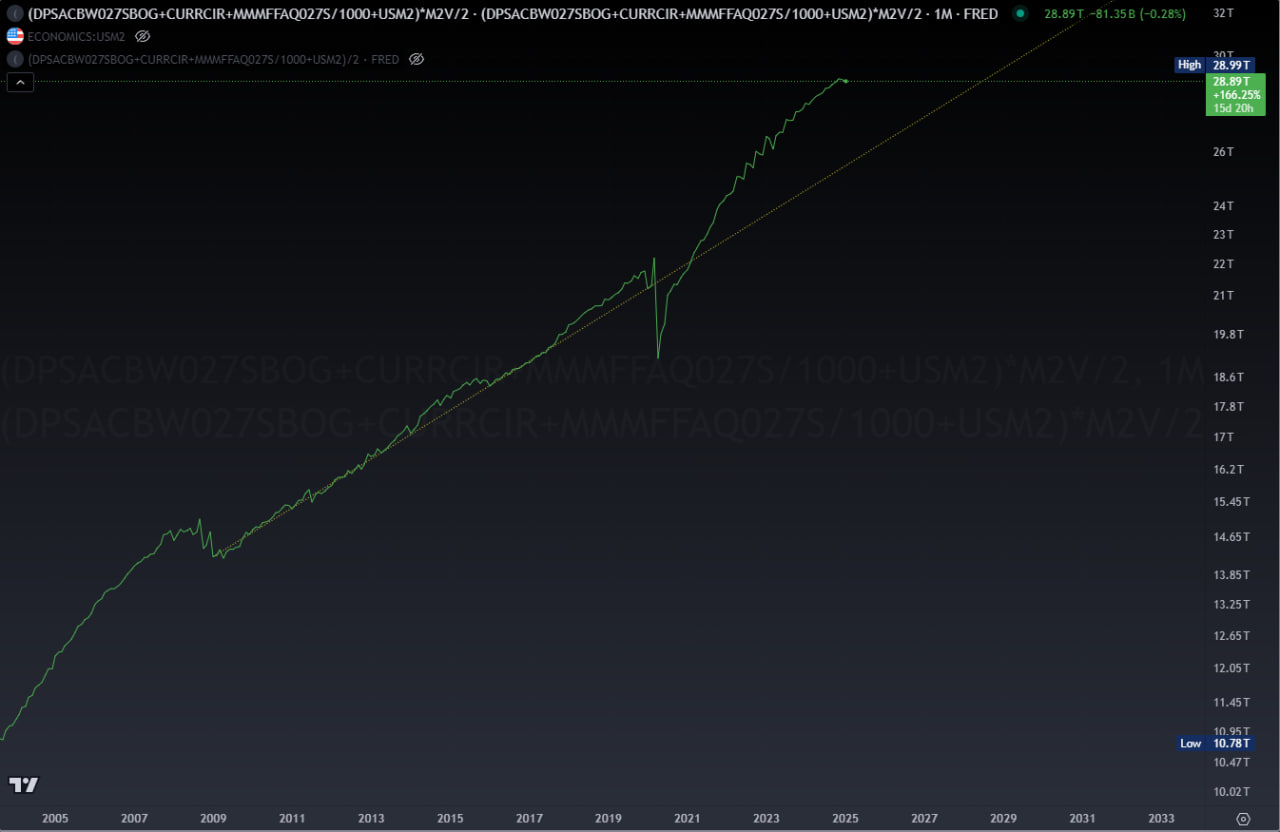
Task: Click the 2033 label on the time axis
Action: point(1161,818)
